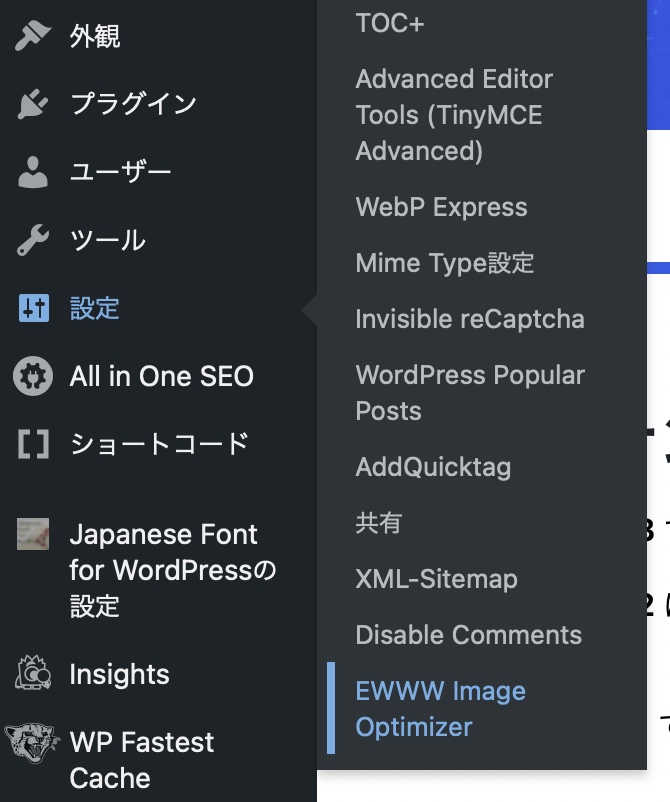Open Disable Comments settings
Viewport: 670px width, 802px height.
pyautogui.click(x=468, y=635)
